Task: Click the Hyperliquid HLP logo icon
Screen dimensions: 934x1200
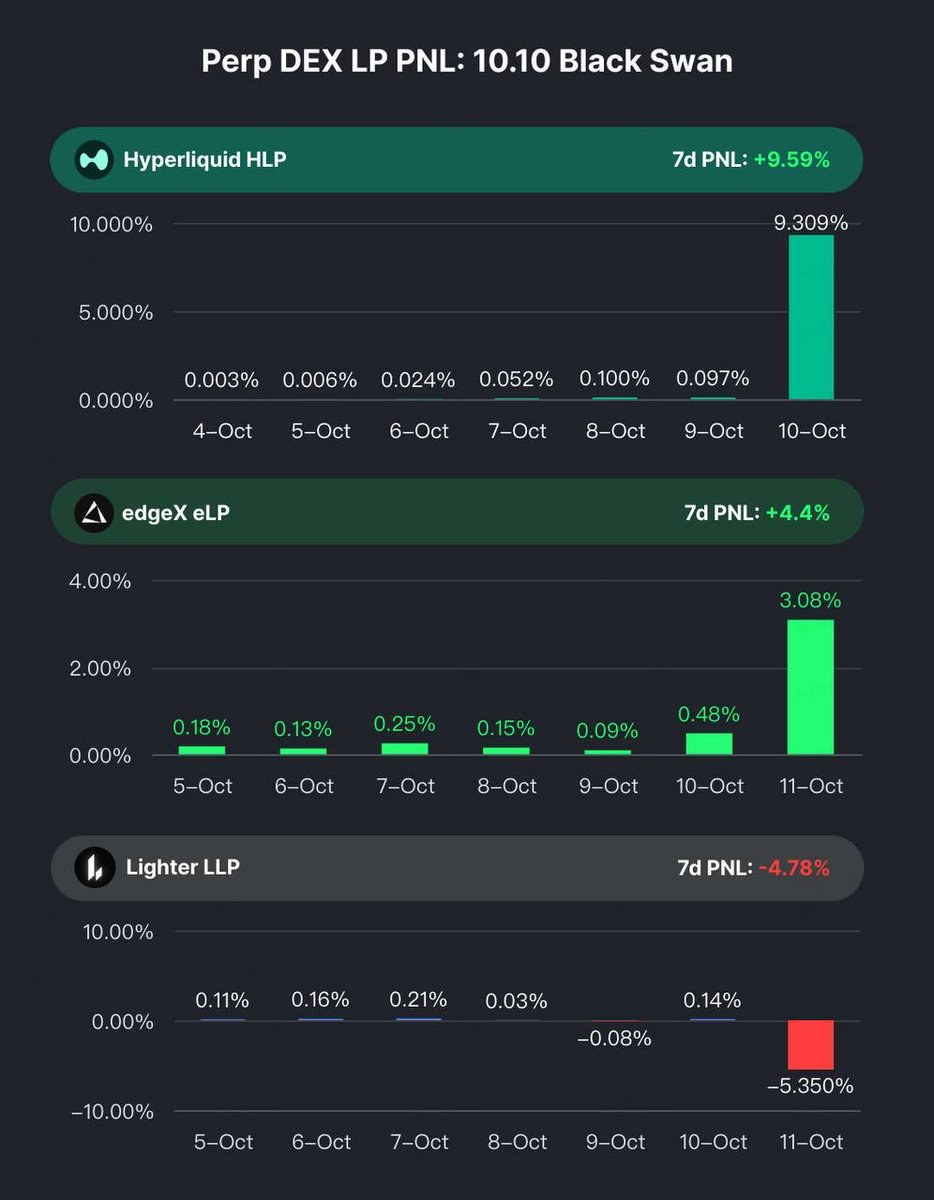Action: pyautogui.click(x=94, y=159)
